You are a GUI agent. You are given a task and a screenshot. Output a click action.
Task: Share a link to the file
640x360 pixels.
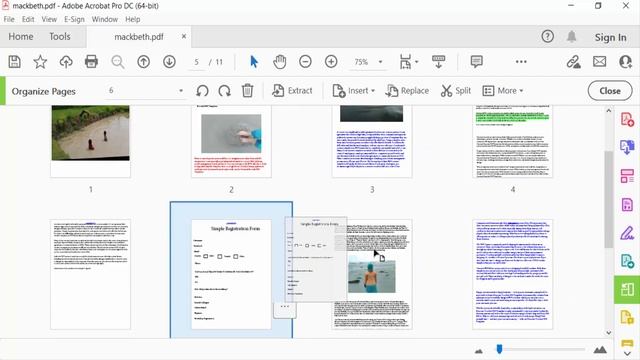[x=573, y=62]
